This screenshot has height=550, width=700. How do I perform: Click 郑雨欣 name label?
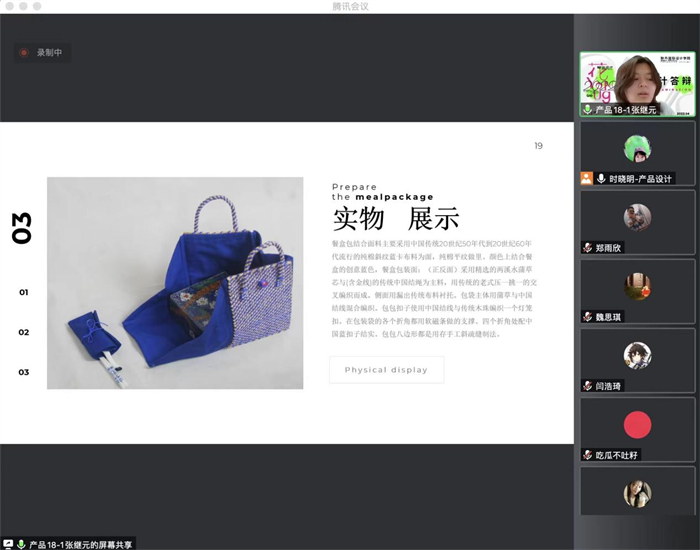coord(608,248)
